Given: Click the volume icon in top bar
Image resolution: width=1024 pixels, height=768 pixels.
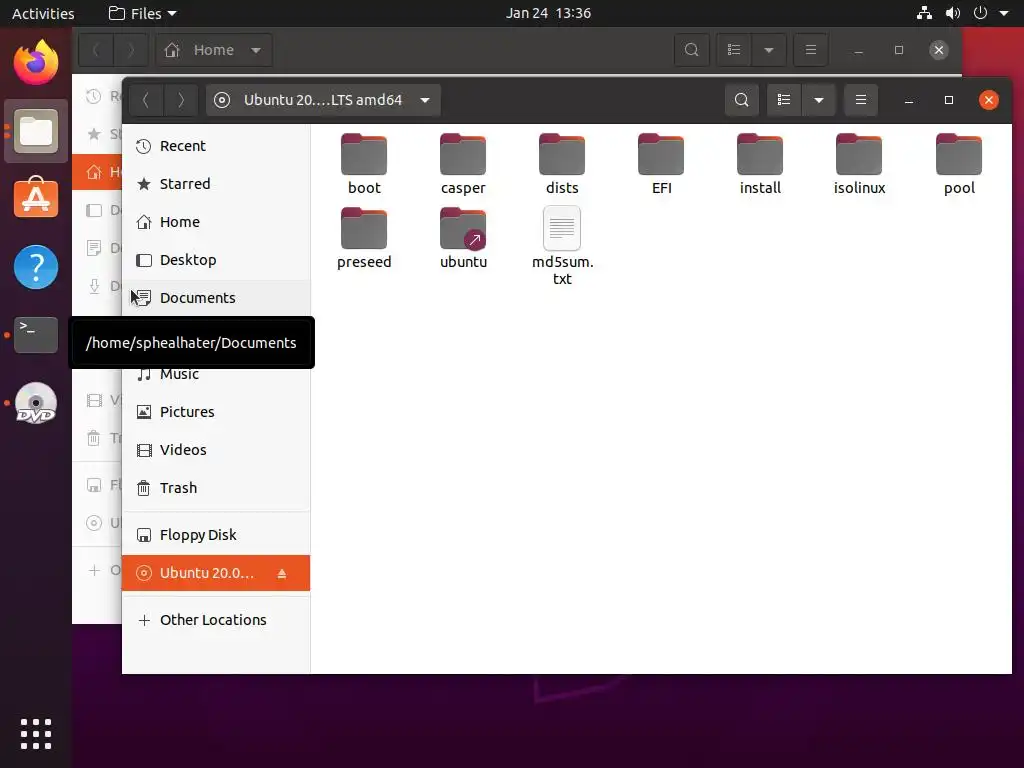Looking at the screenshot, I should point(953,13).
